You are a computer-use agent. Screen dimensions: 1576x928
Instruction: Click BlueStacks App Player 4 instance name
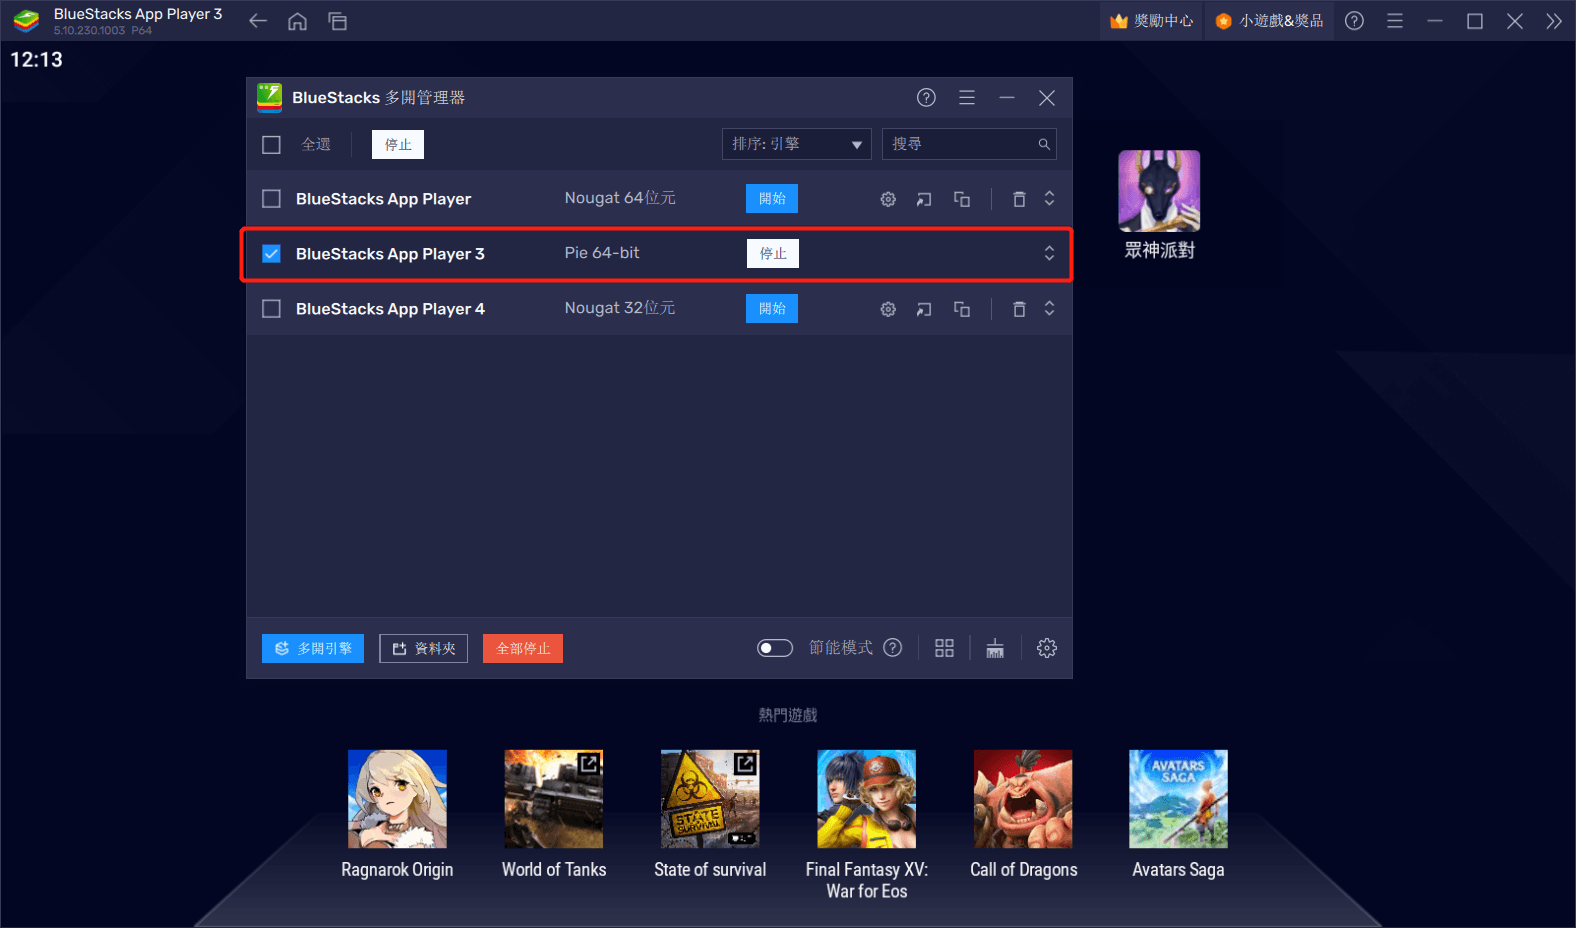(390, 309)
